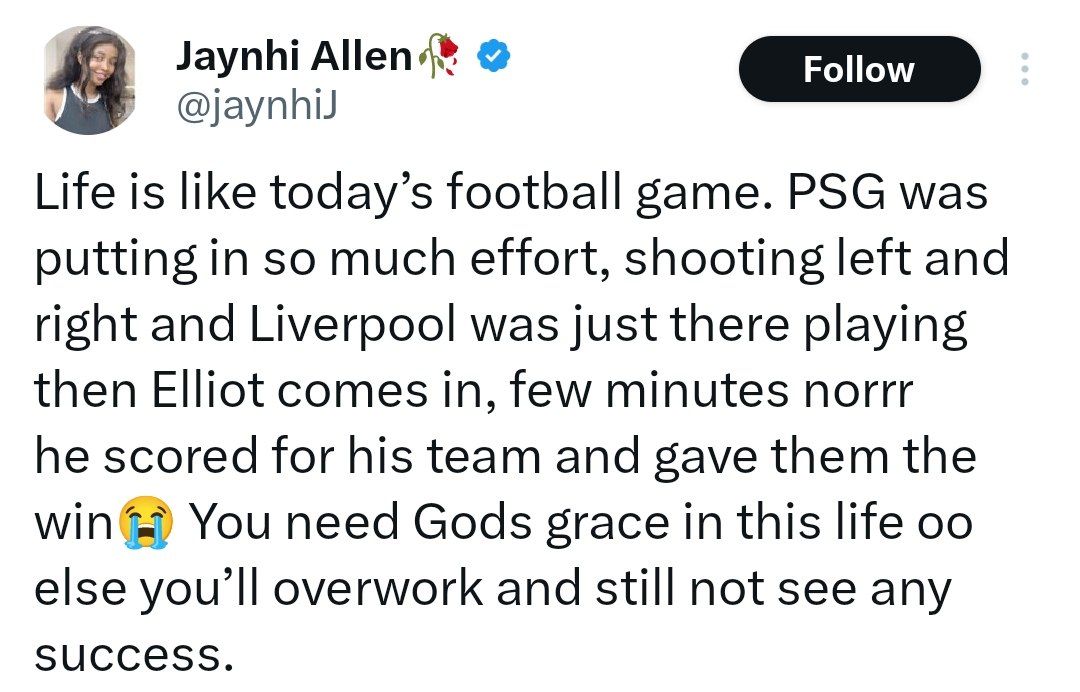This screenshot has width=1080, height=692.
Task: Click the wilted rose emoji beside the name
Action: [x=439, y=55]
